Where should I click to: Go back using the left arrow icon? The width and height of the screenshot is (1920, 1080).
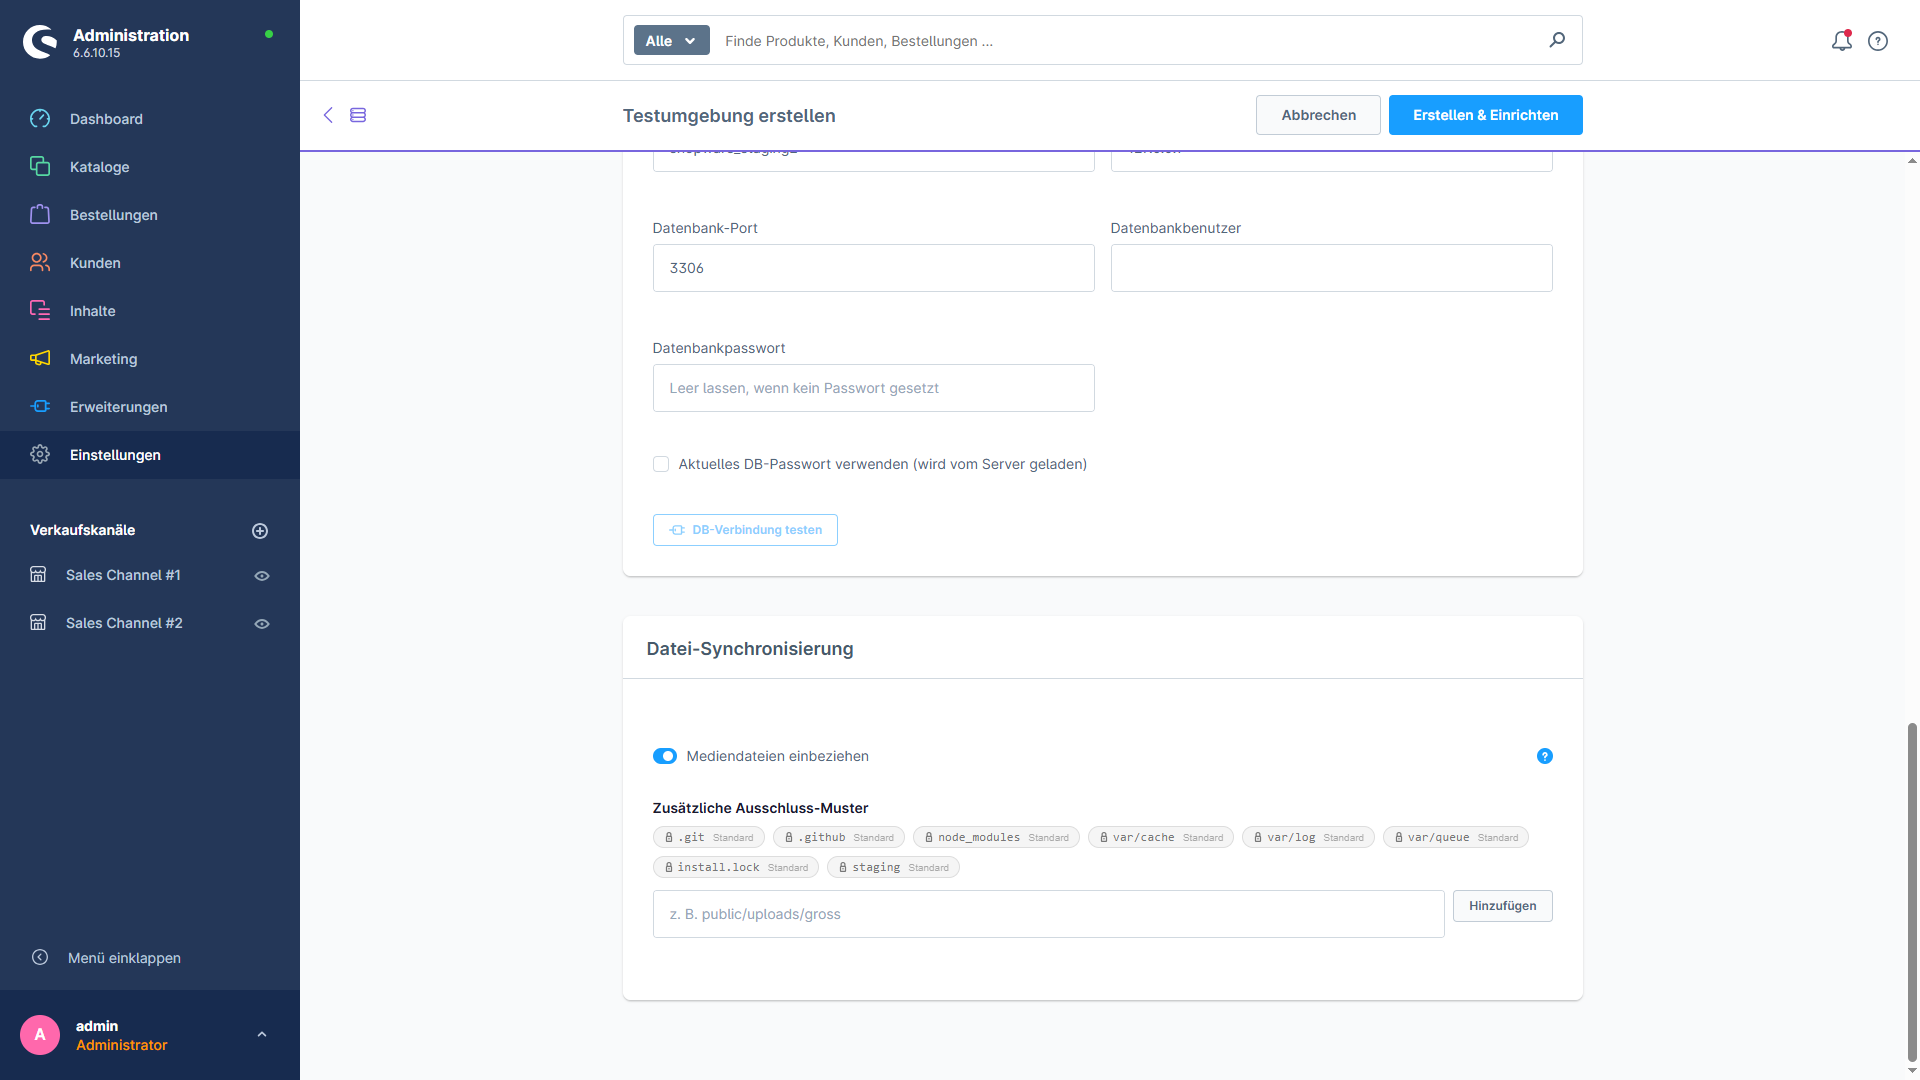point(328,115)
